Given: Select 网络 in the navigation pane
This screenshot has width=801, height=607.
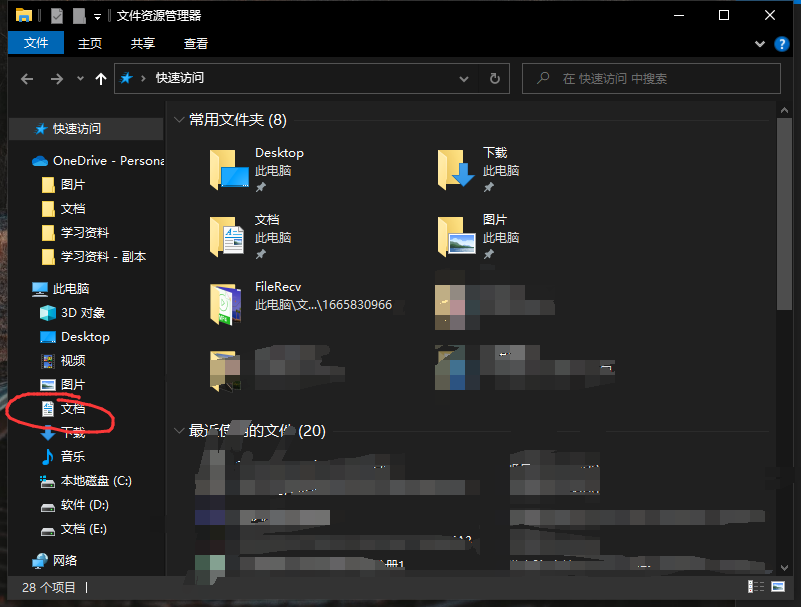Looking at the screenshot, I should pos(65,560).
